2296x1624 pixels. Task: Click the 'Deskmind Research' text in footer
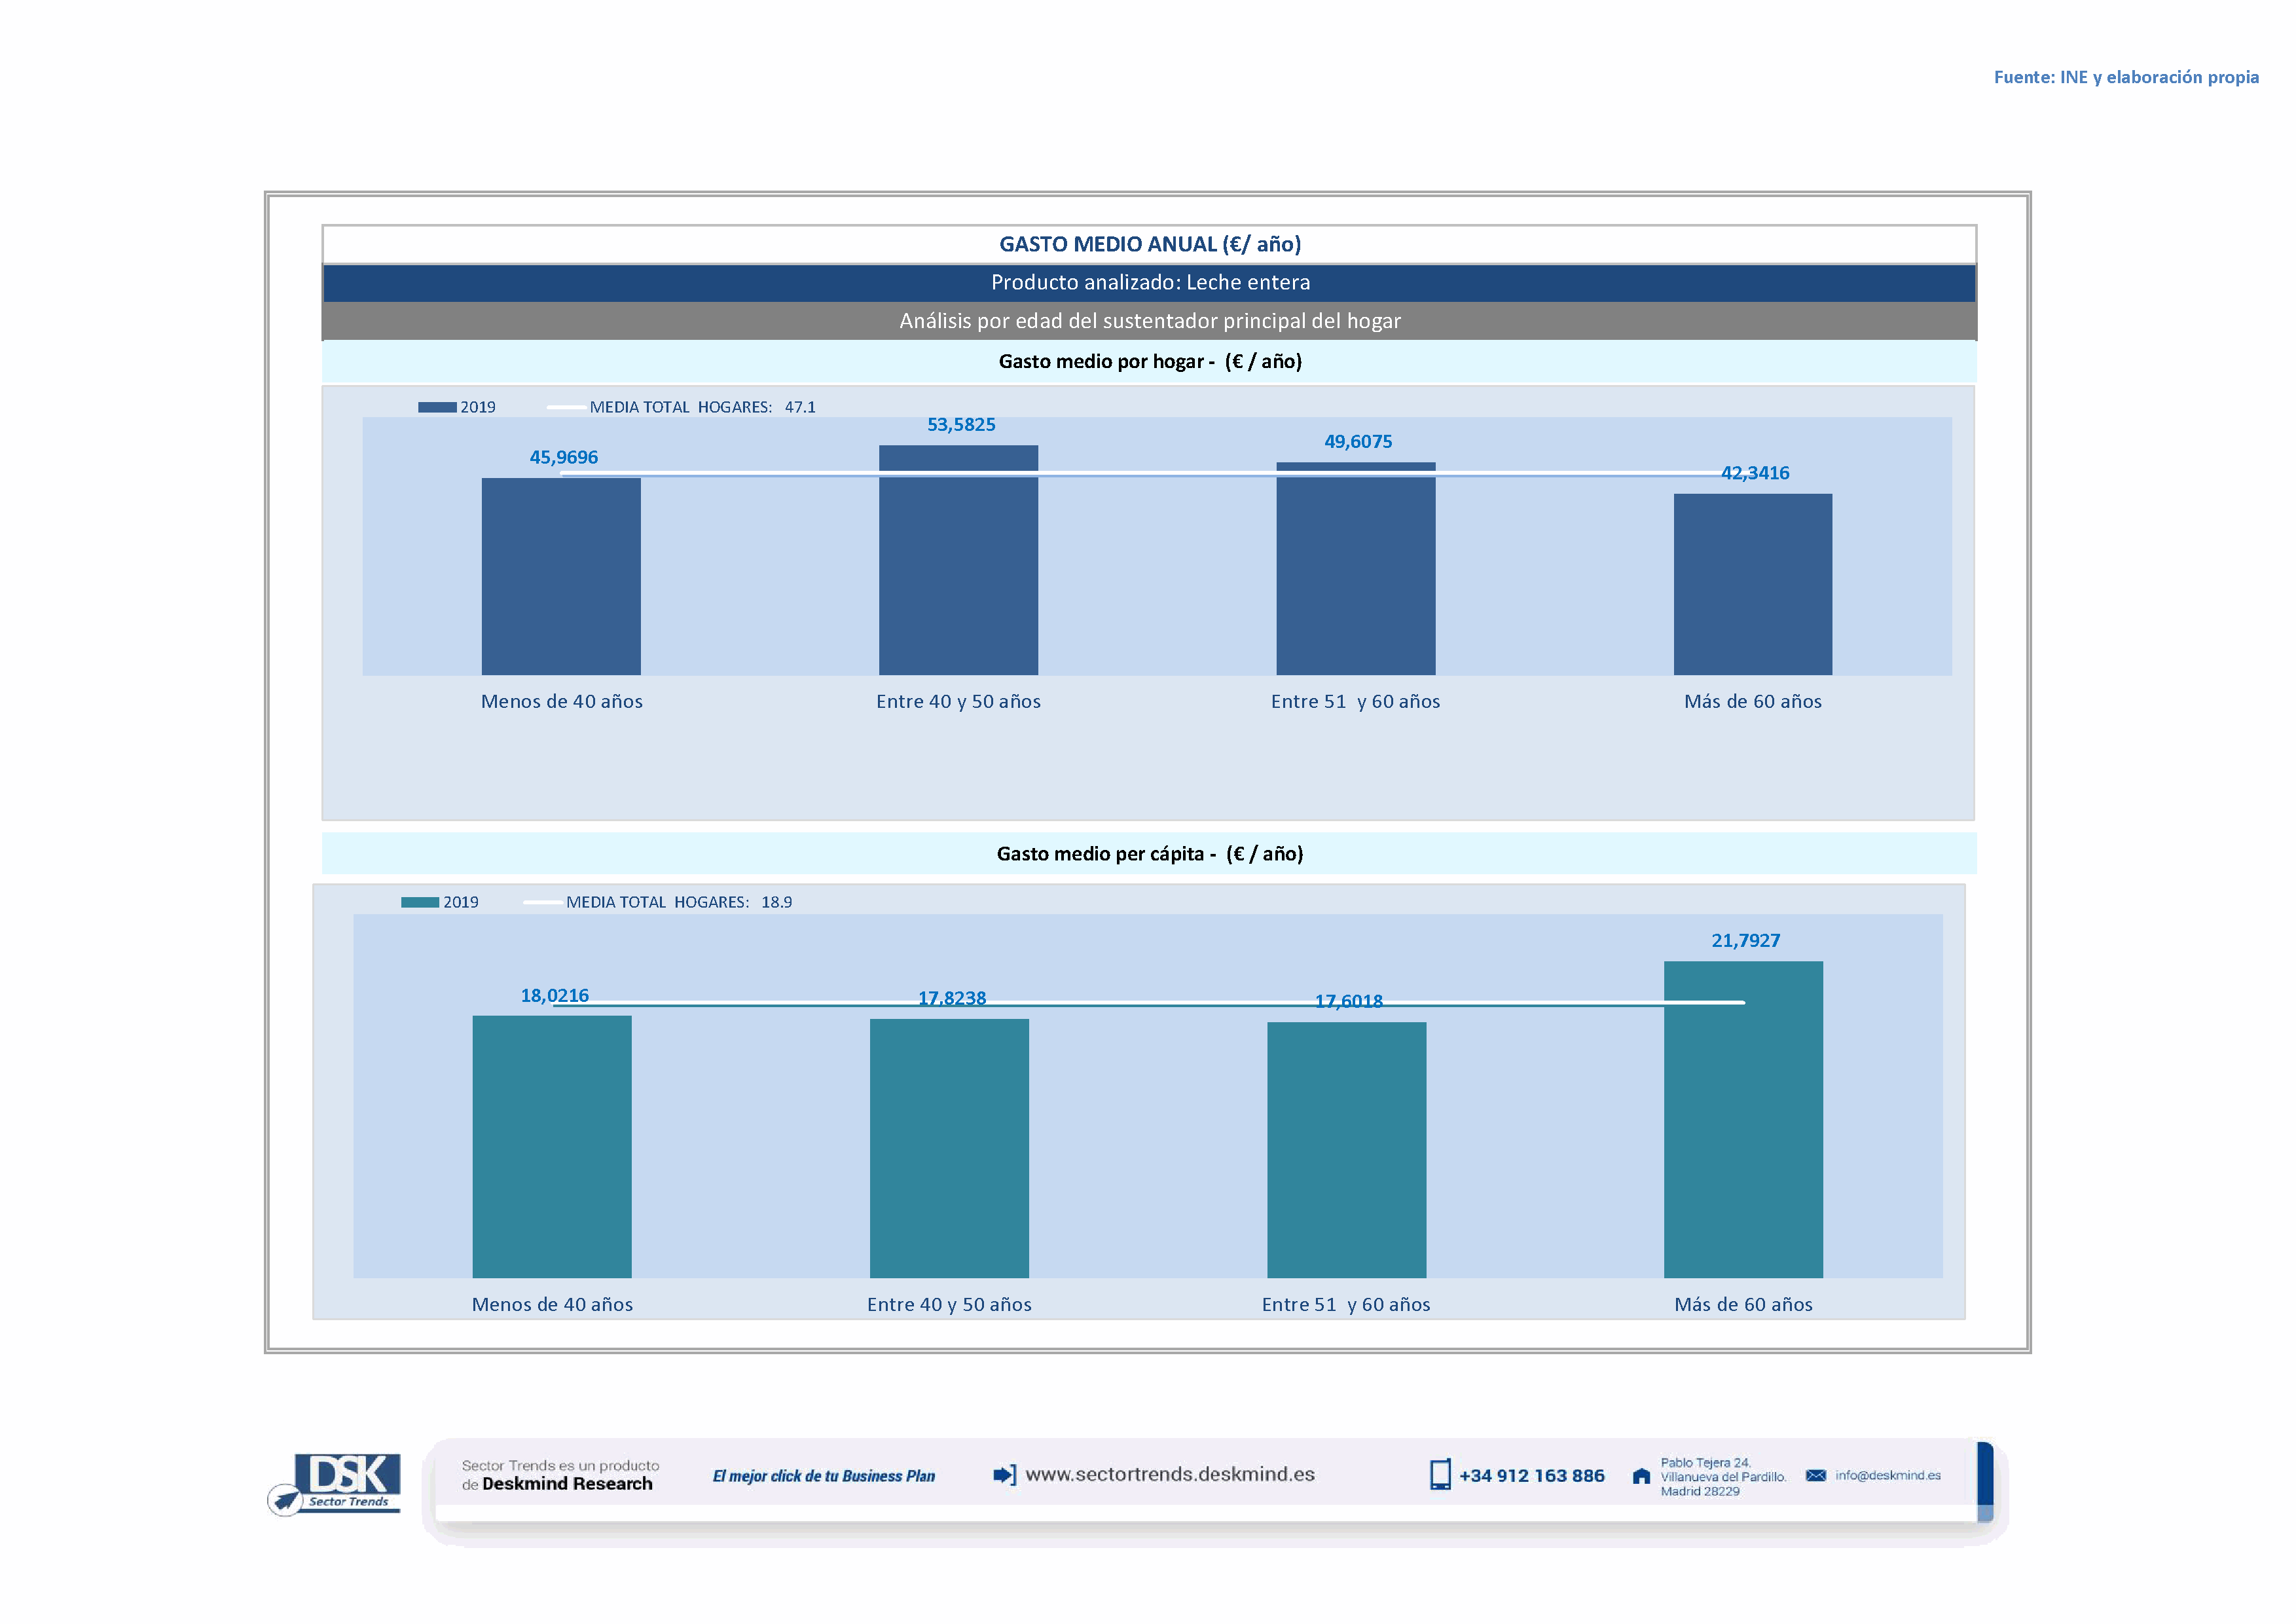[x=567, y=1484]
